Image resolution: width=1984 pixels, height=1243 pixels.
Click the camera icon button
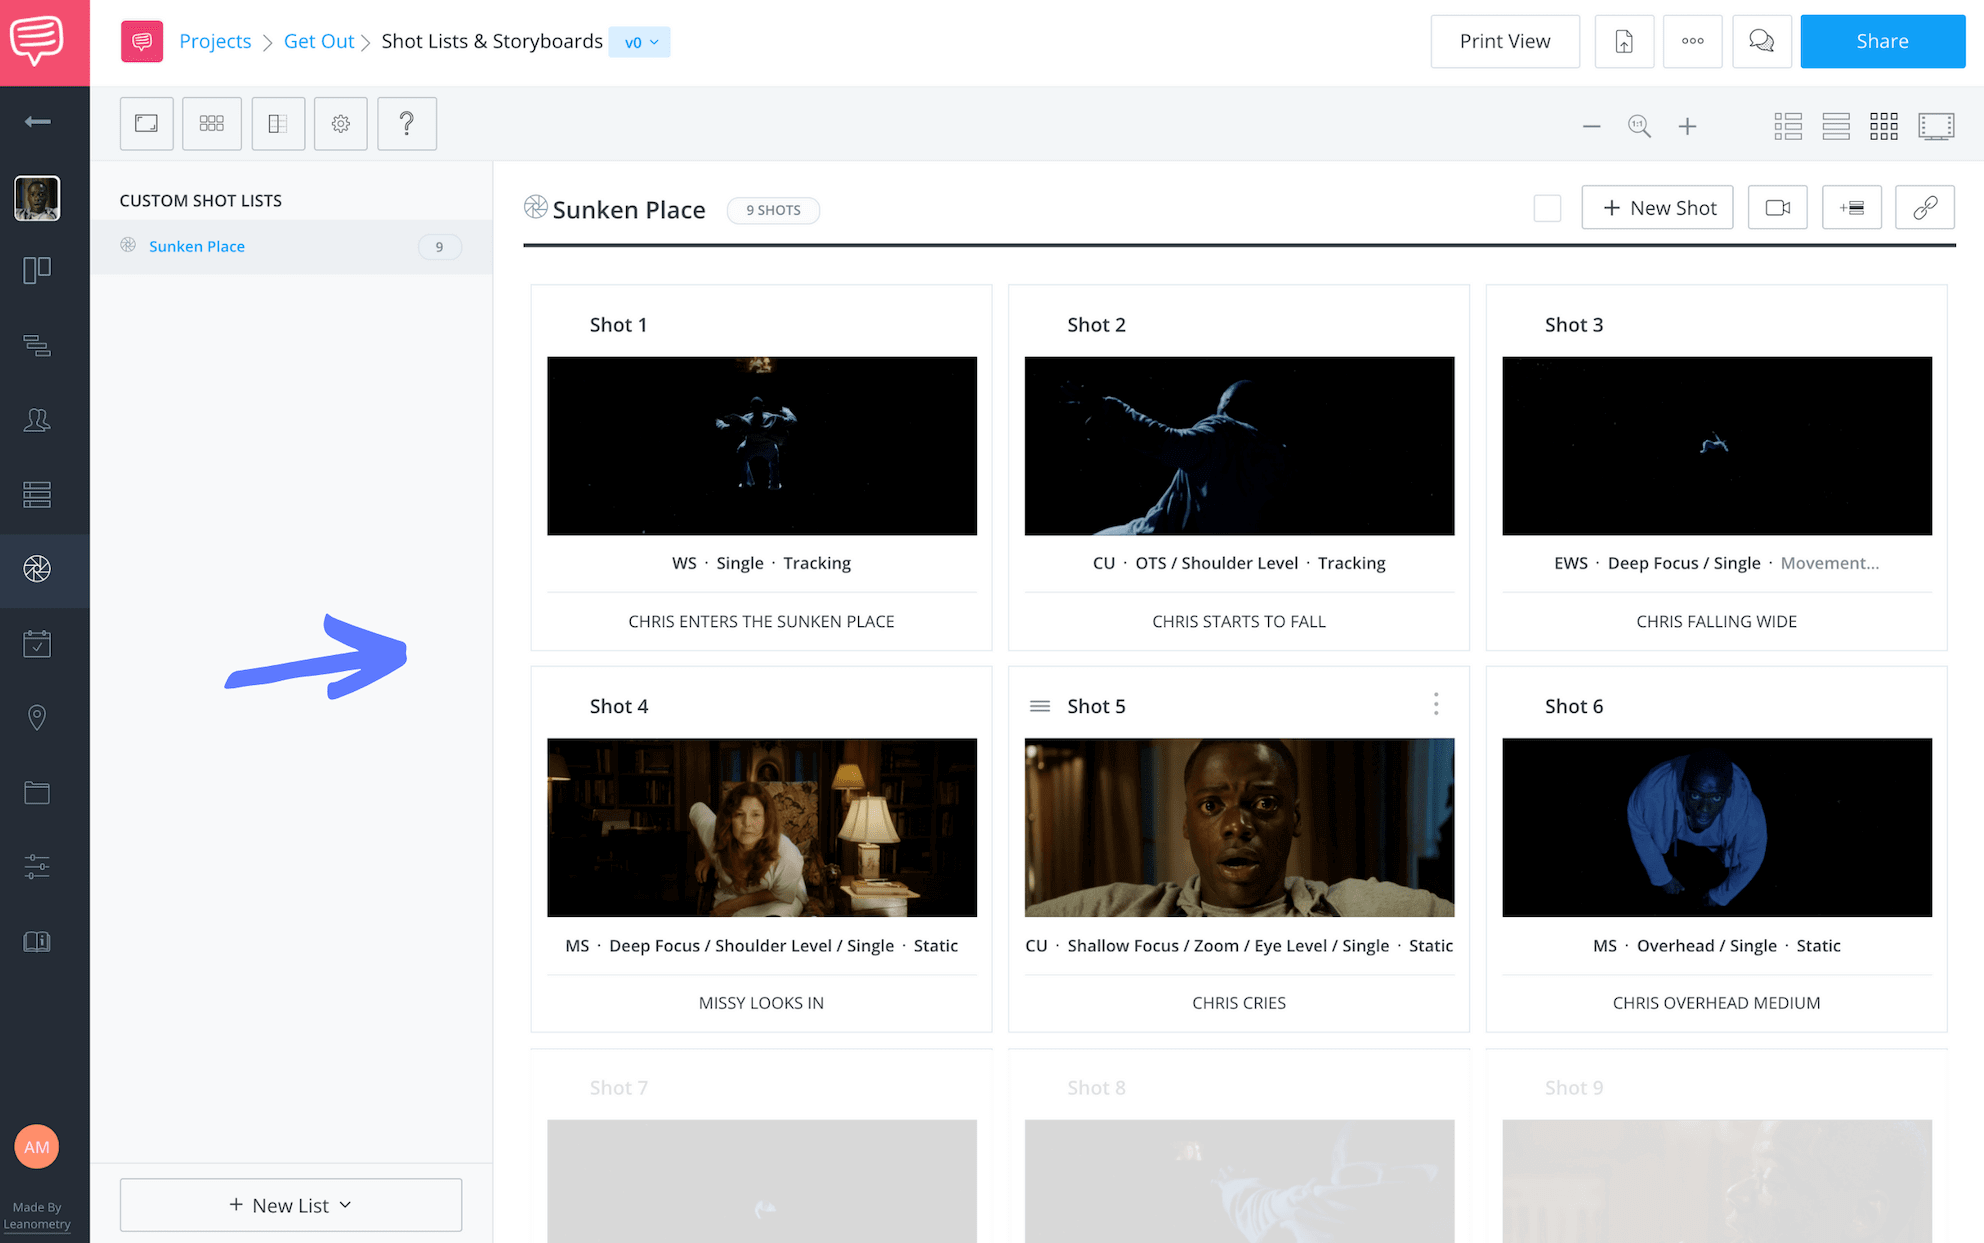click(1778, 208)
